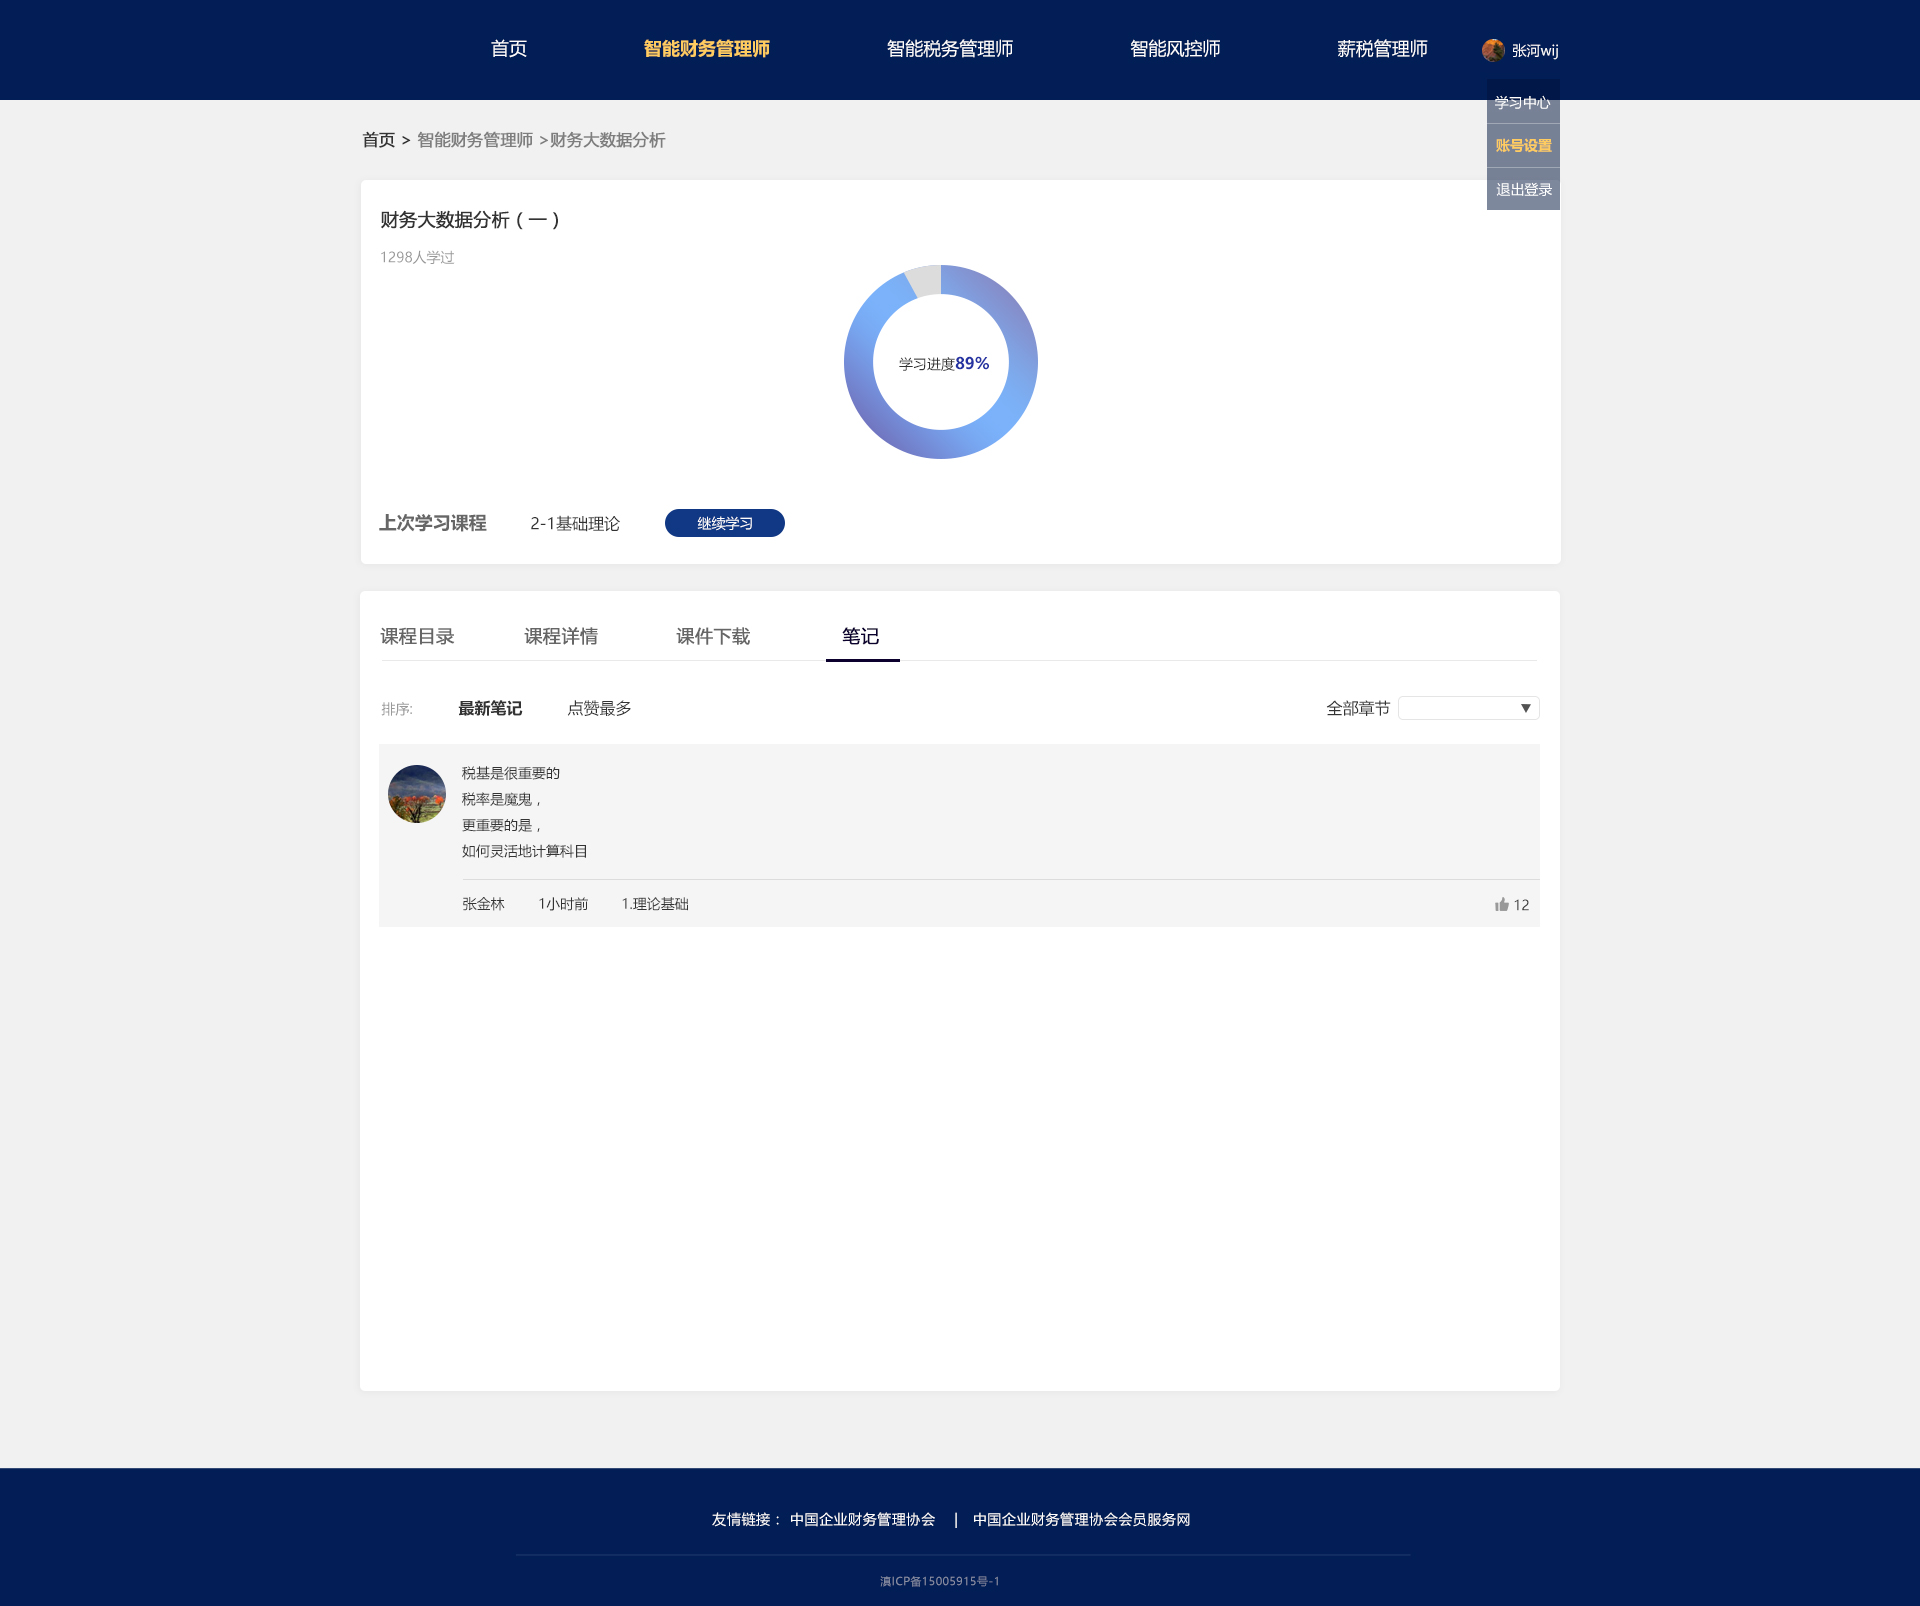Click 财务大数据分析 in the breadcrumb
Image resolution: width=1920 pixels, height=1606 pixels.
(x=608, y=140)
